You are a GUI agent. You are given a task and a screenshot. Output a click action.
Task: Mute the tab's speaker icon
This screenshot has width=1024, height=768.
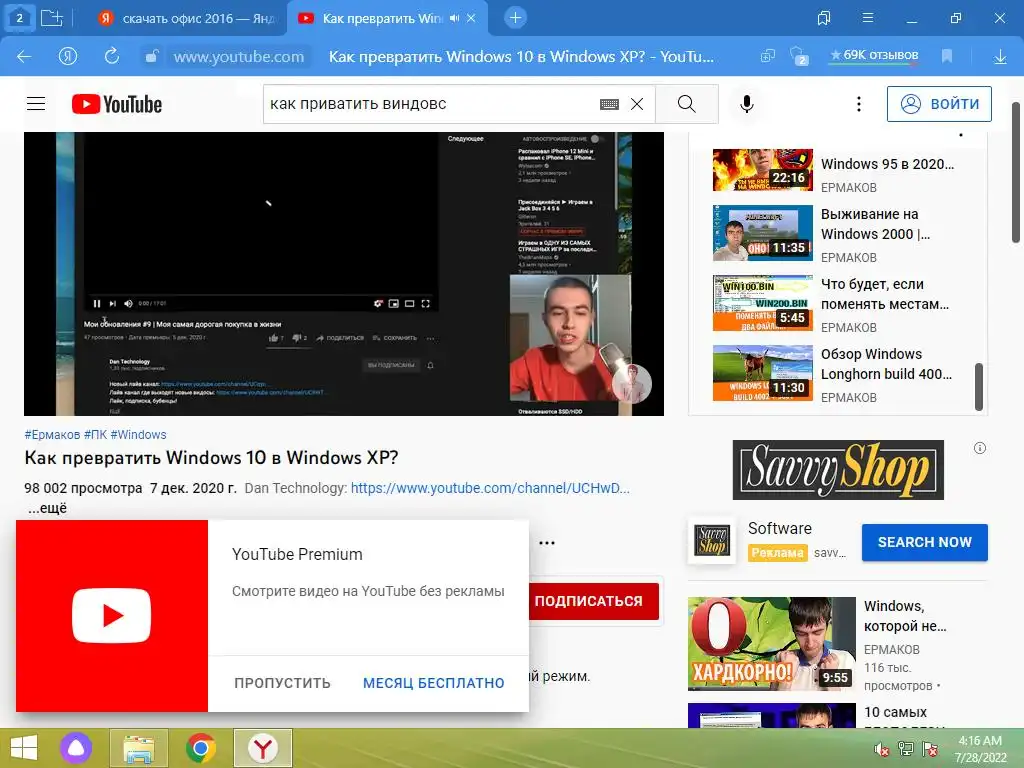(455, 18)
